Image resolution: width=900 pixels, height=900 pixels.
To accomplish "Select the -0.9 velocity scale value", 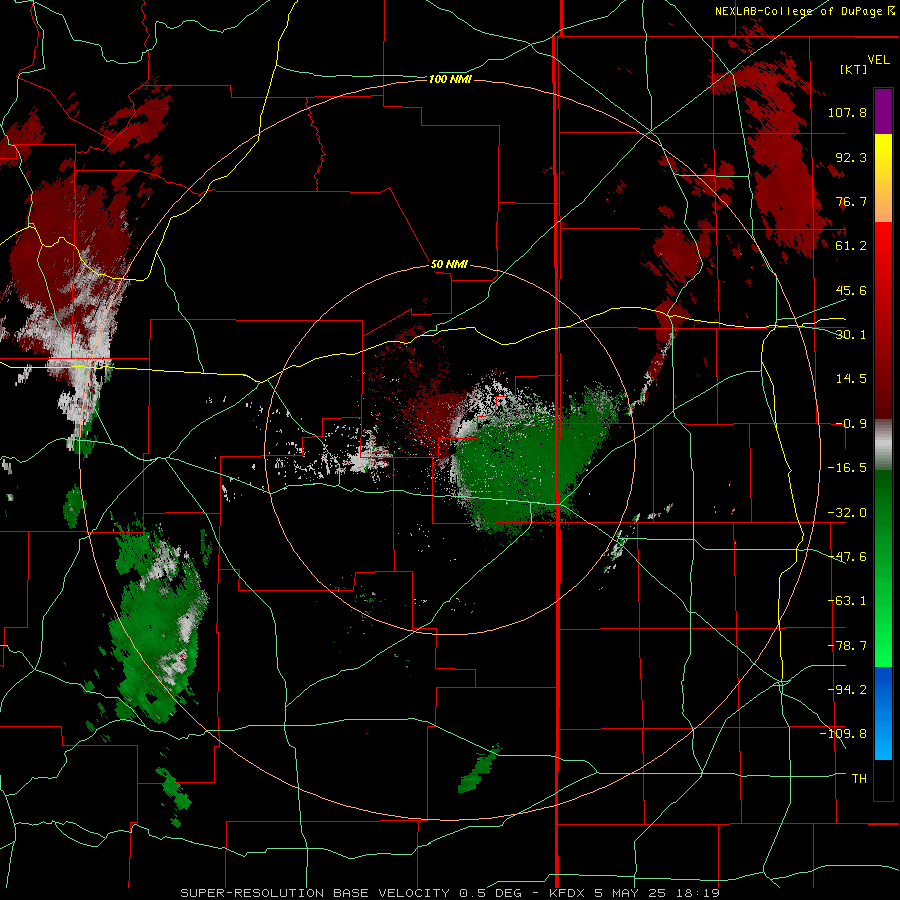I will (x=851, y=424).
